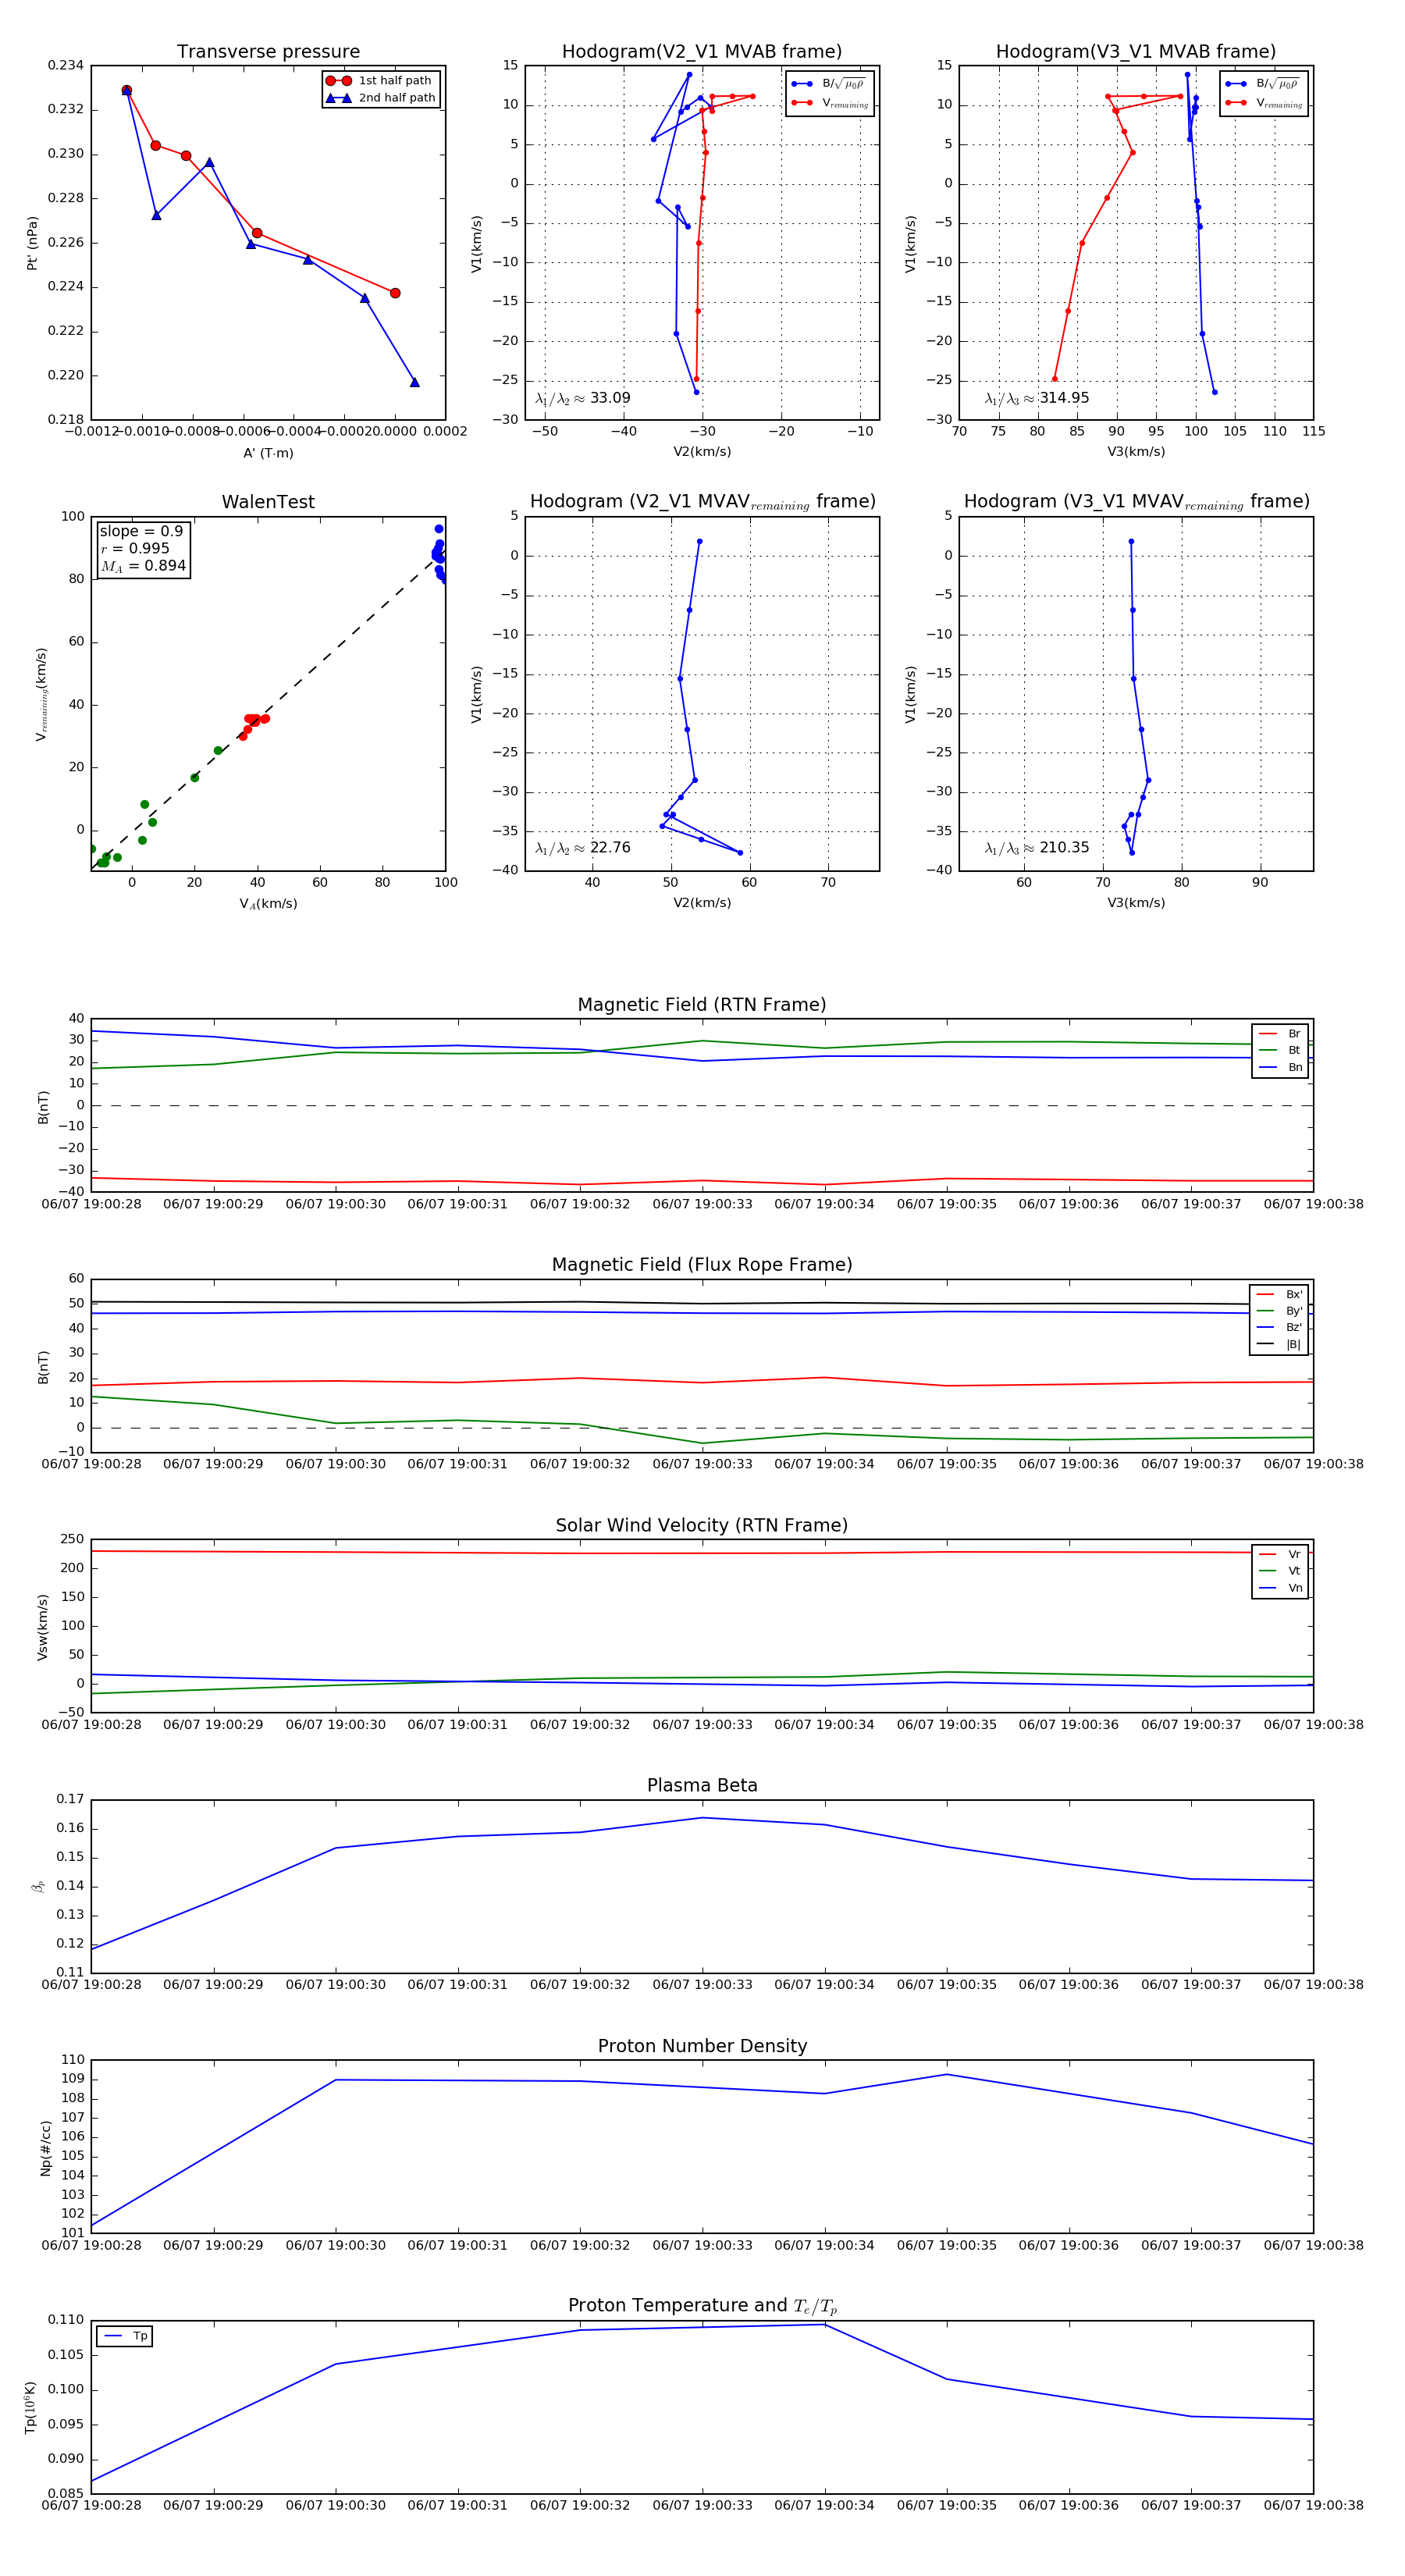Click the 'Magnetic Field (Flux Rope Frame)' title

click(x=701, y=1265)
